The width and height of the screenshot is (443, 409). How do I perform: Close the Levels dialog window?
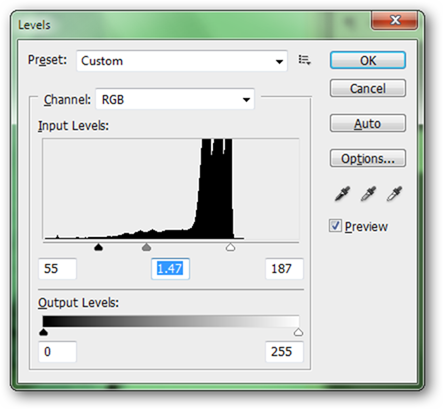point(394,20)
